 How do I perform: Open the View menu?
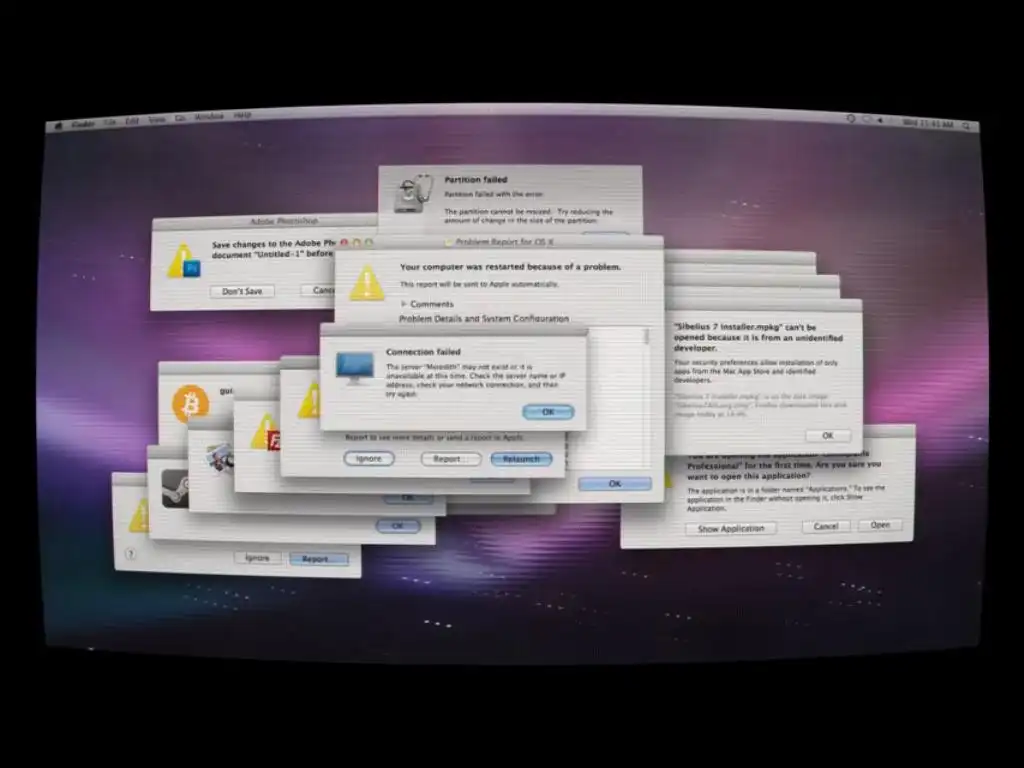[x=157, y=120]
